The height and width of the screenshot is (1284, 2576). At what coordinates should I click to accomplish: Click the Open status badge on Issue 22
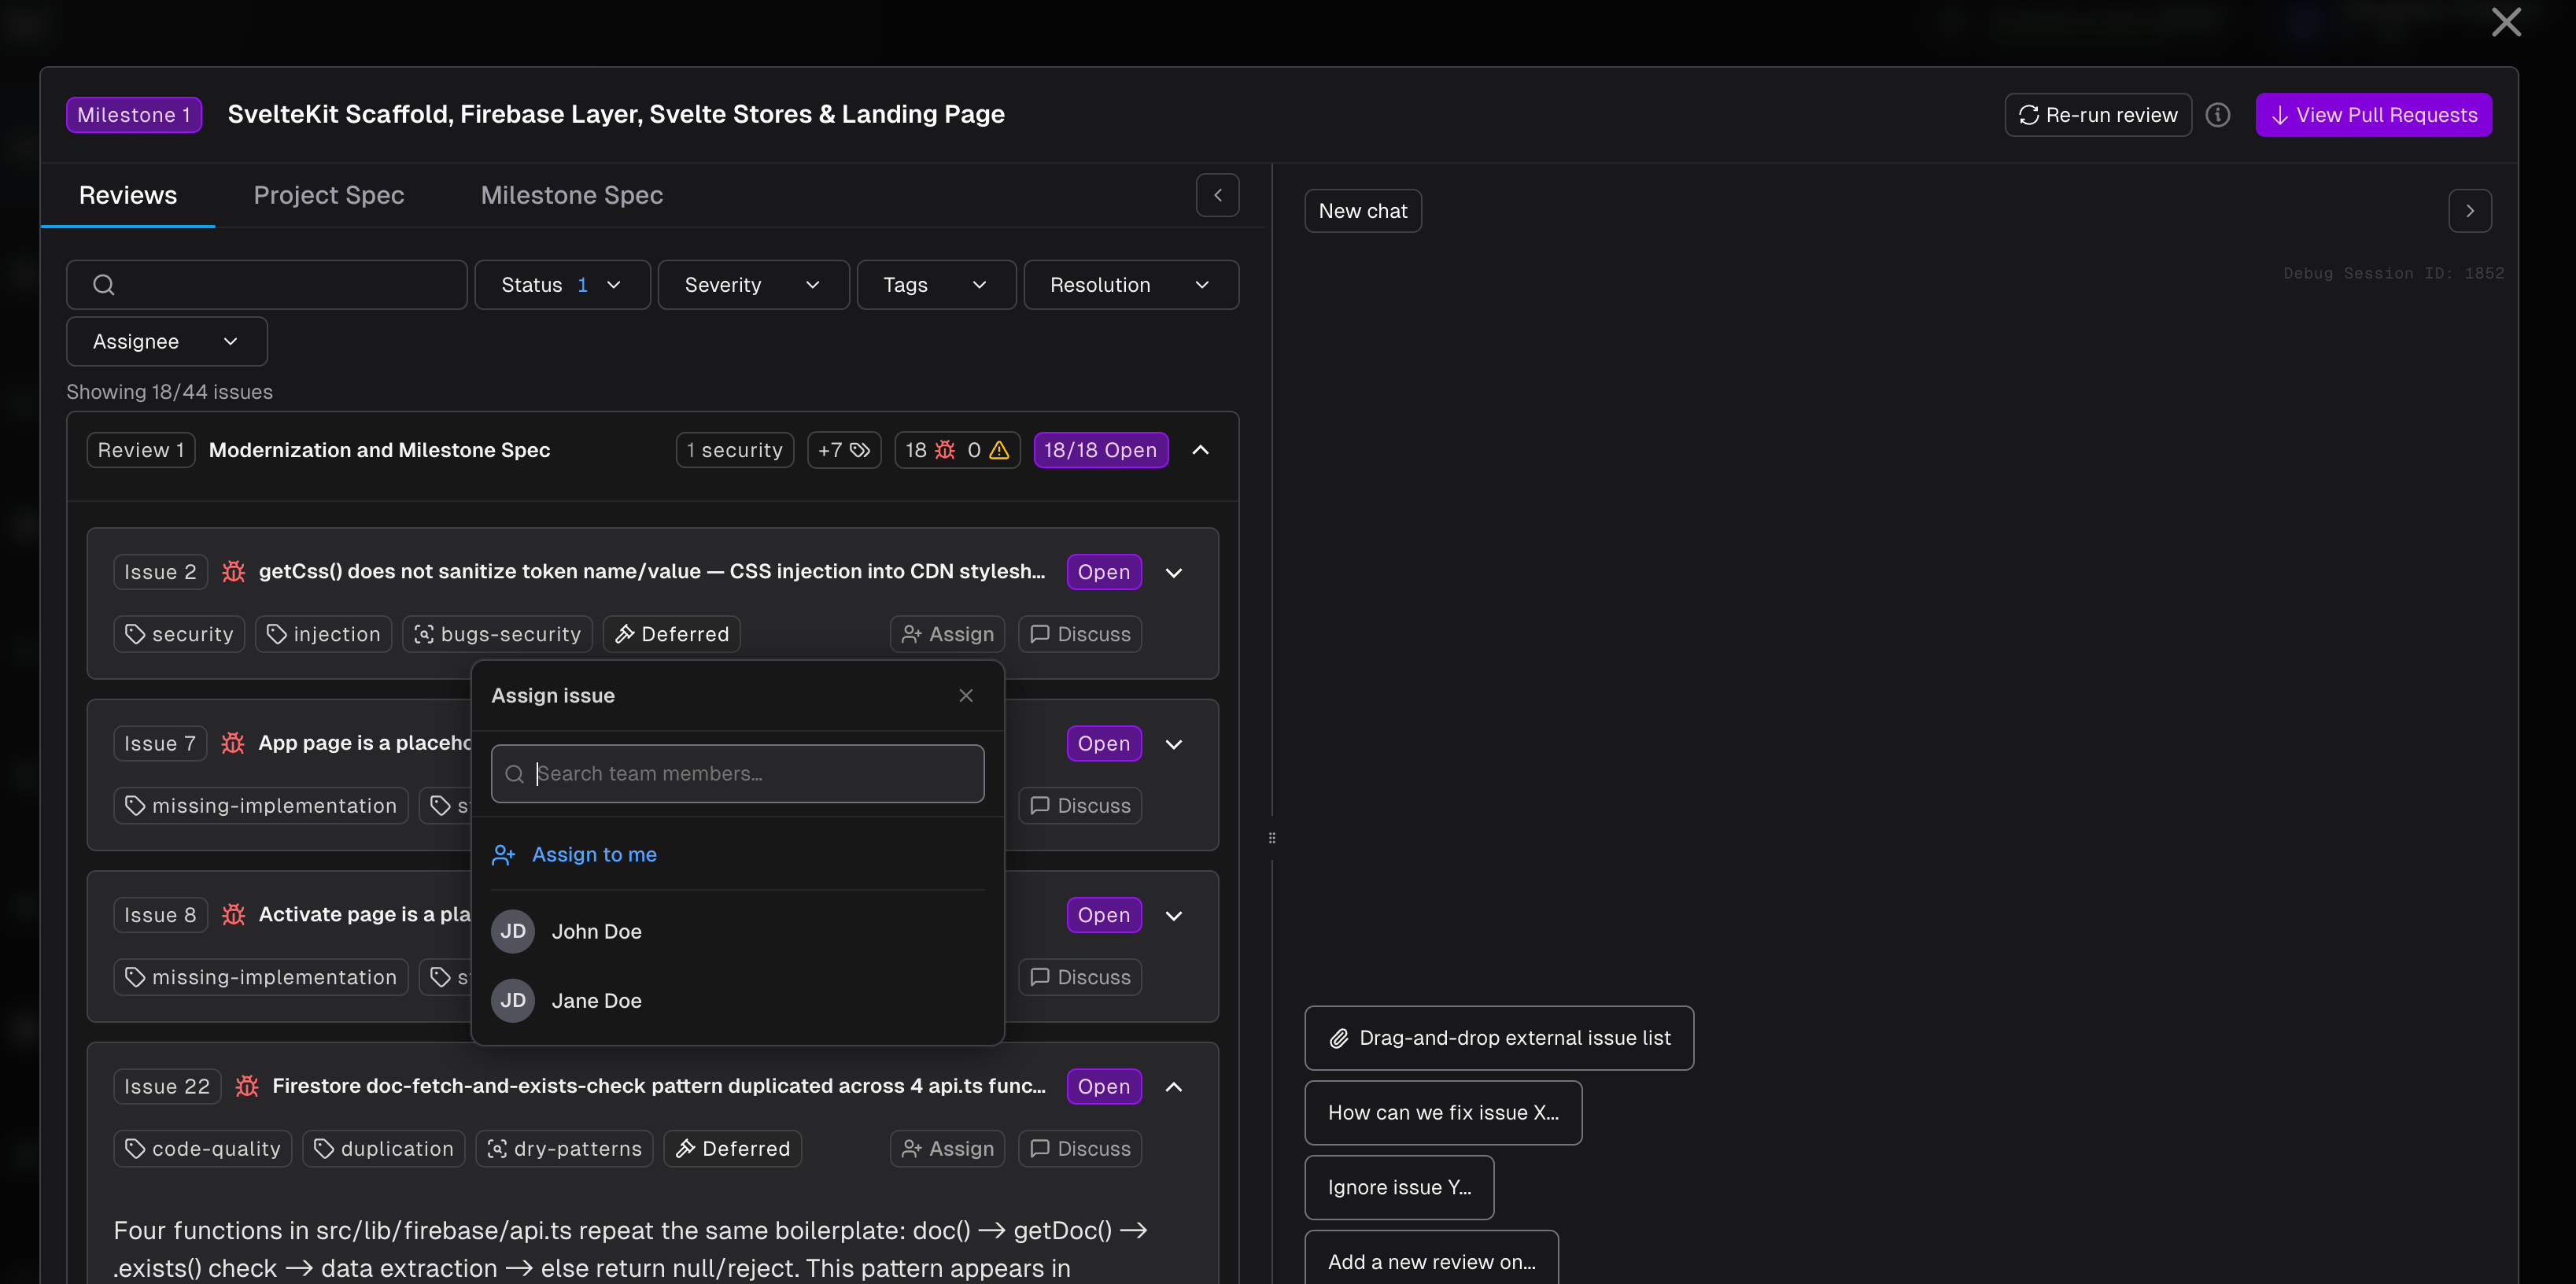(x=1103, y=1086)
